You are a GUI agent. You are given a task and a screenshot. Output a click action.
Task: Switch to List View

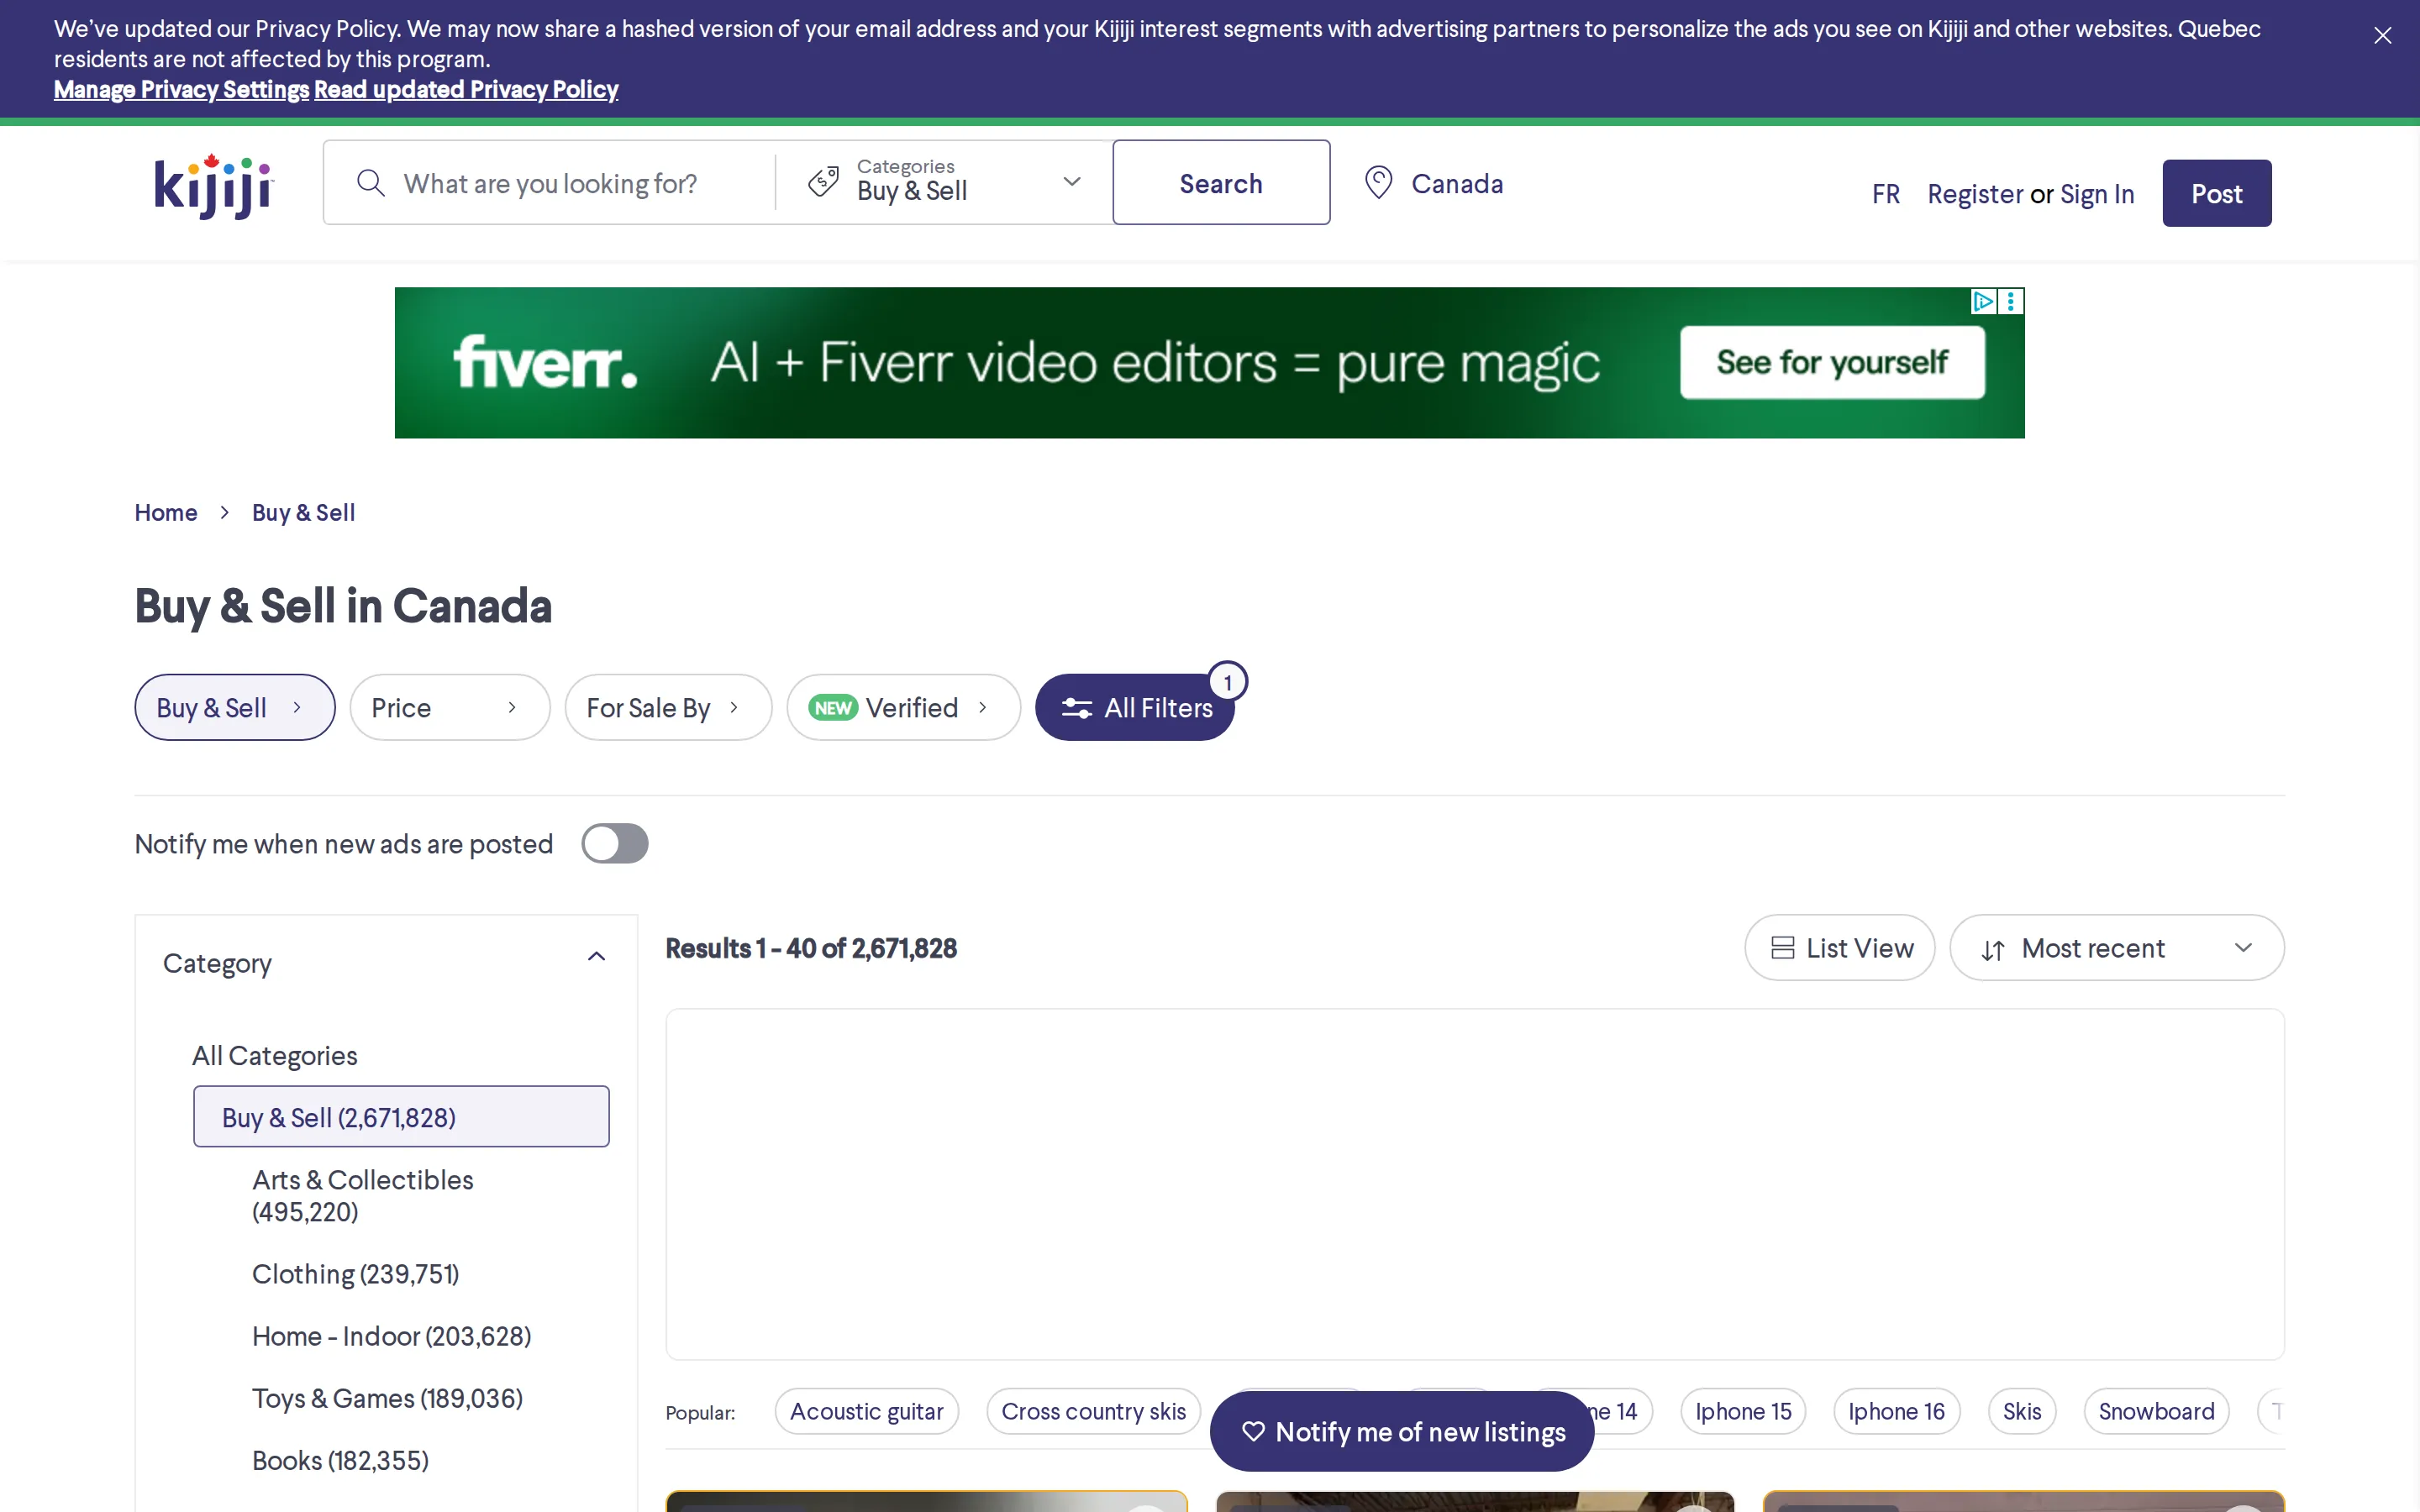(x=1840, y=948)
